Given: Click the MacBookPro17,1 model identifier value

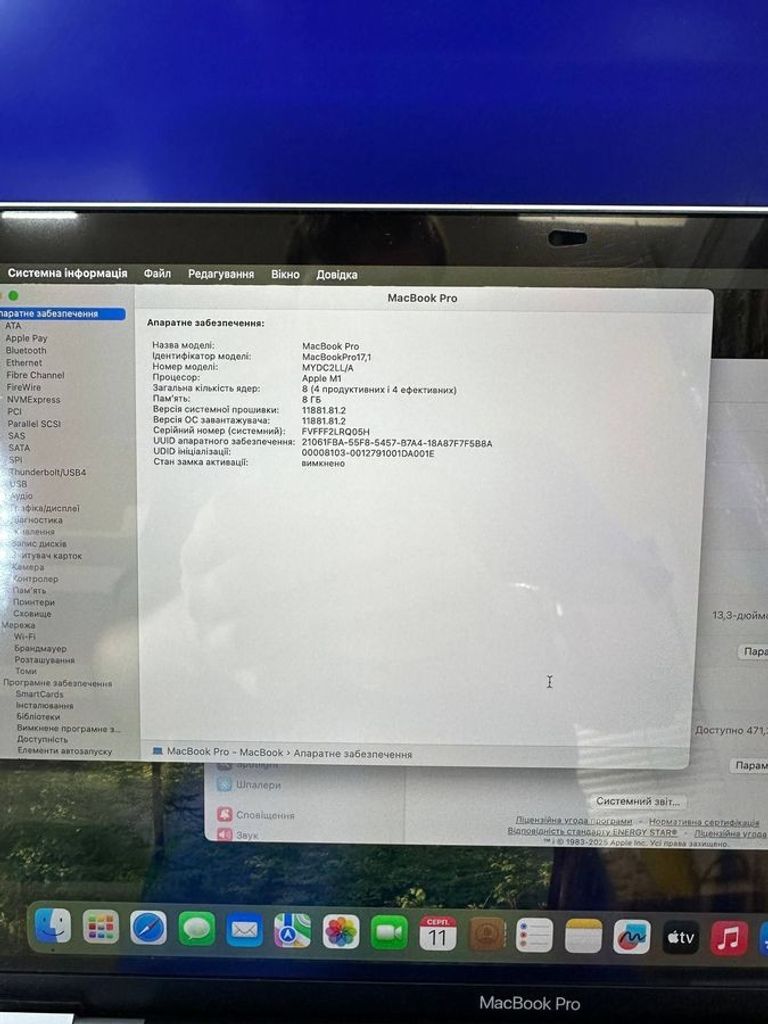Looking at the screenshot, I should pos(336,357).
